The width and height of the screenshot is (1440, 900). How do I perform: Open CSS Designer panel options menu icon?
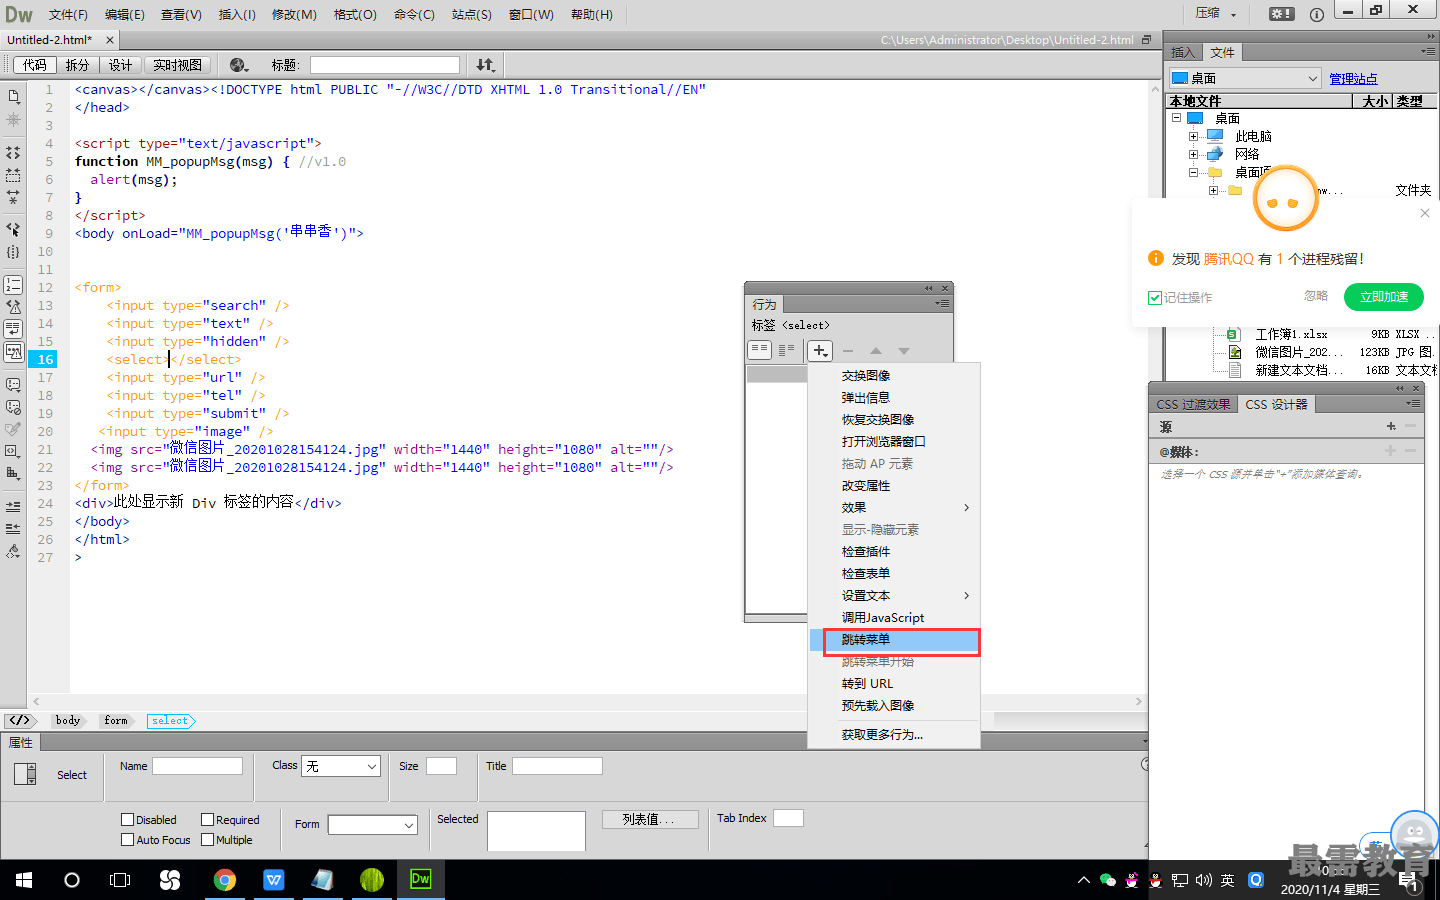tap(1413, 404)
